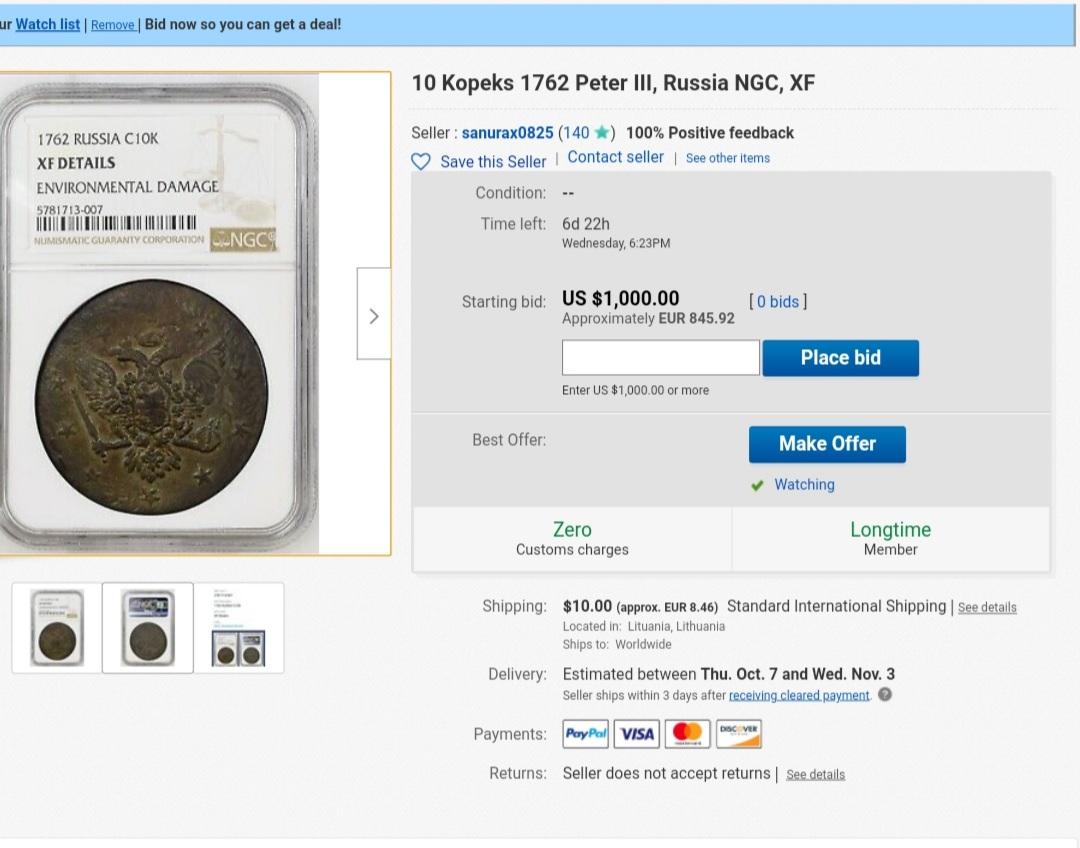Click the bid amount input field
Image resolution: width=1080 pixels, height=848 pixels.
[x=661, y=358]
